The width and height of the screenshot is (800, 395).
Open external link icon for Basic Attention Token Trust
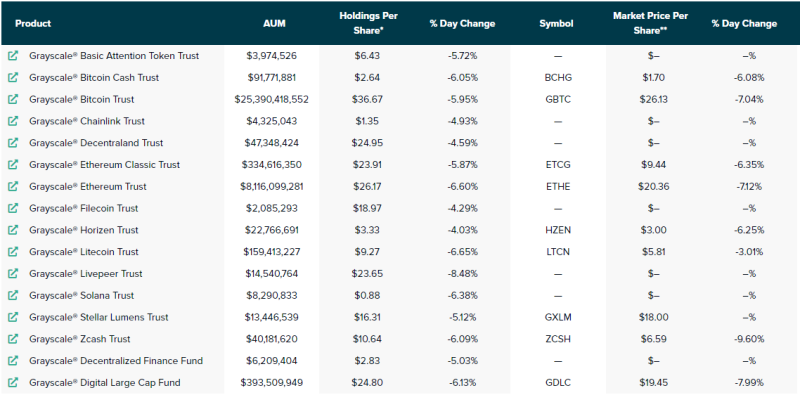(13, 55)
